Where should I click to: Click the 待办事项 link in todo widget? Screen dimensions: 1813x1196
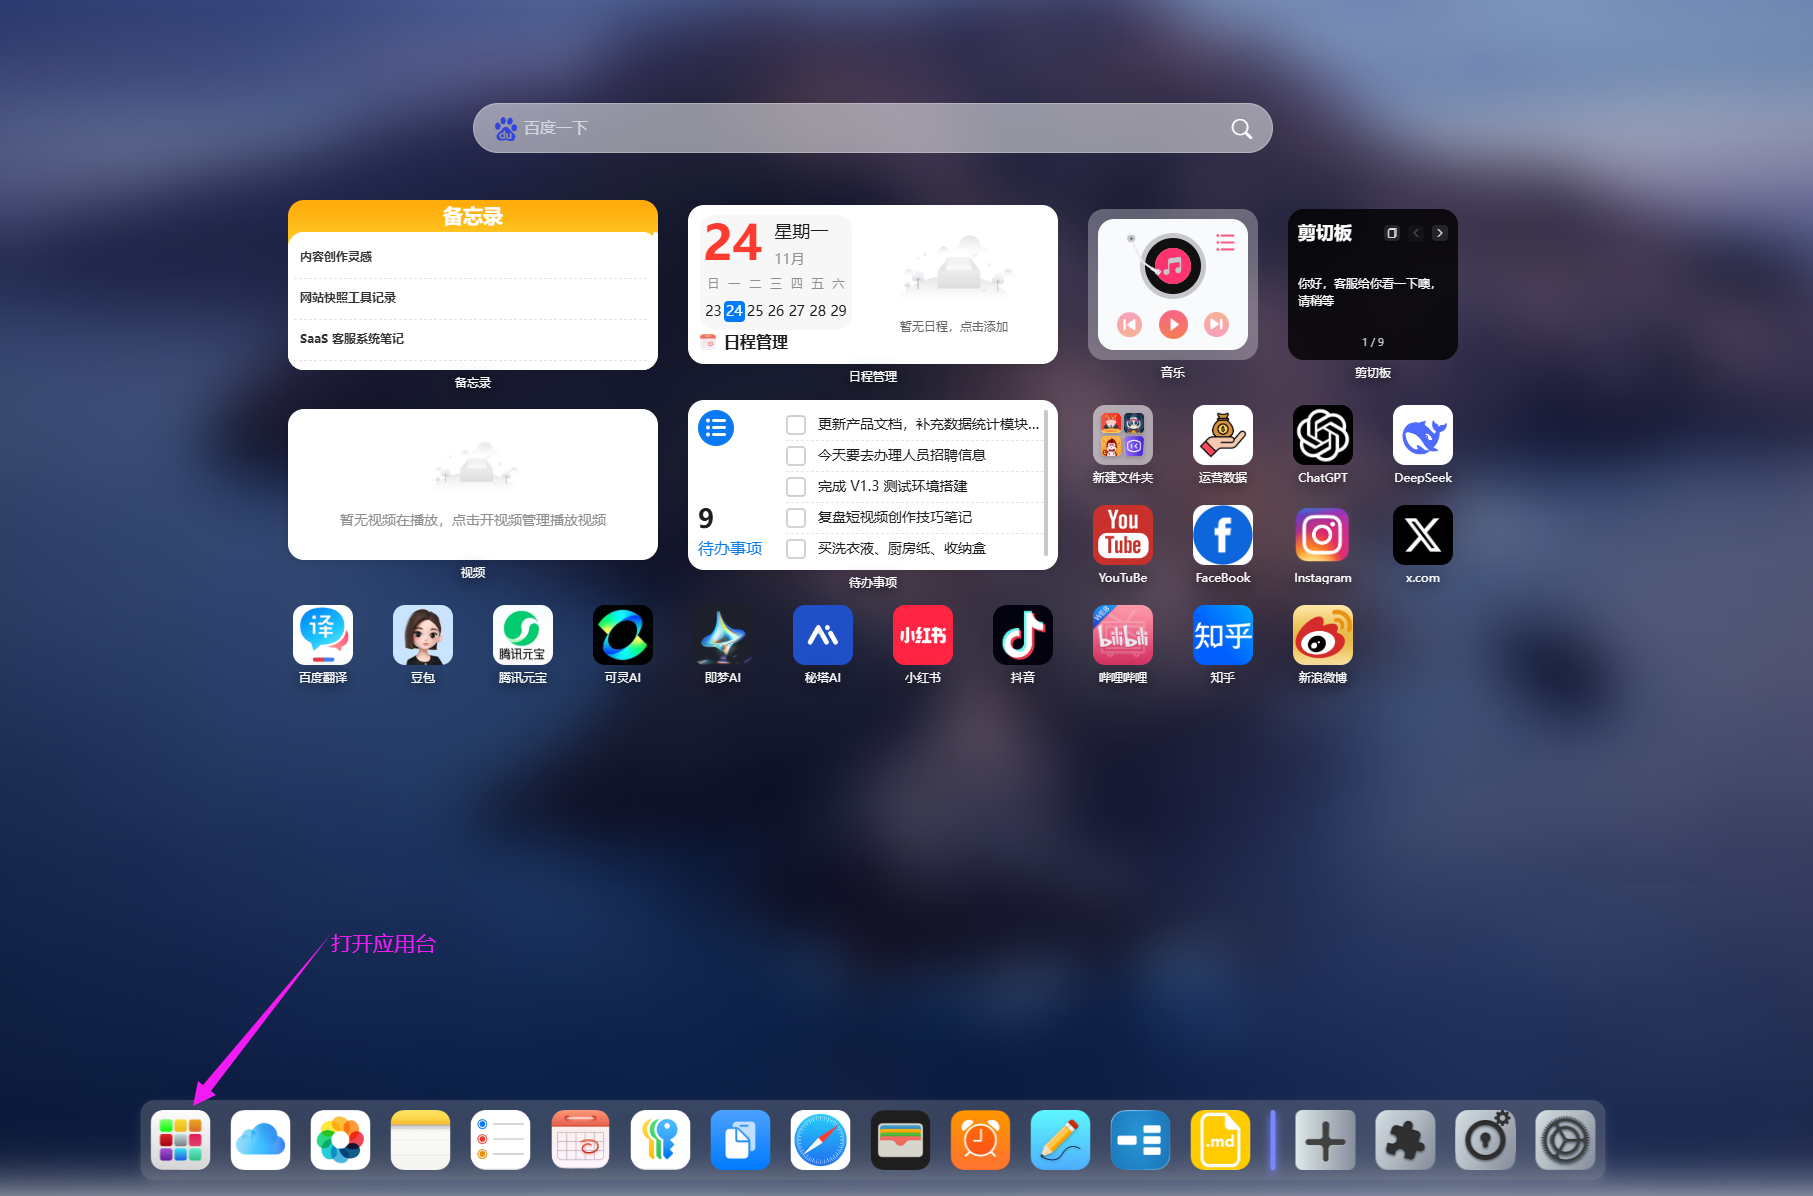730,548
